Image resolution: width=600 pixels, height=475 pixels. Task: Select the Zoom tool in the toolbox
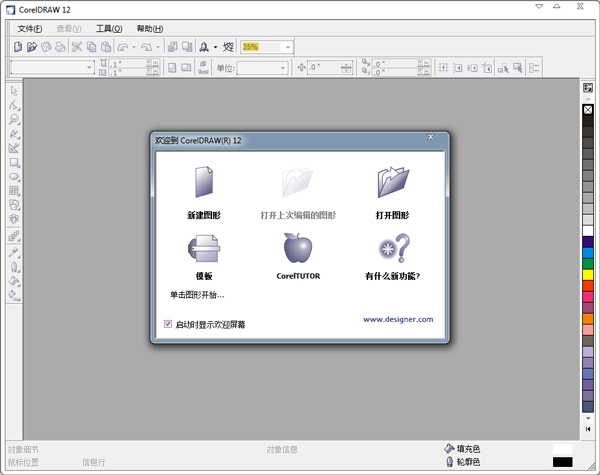(14, 119)
